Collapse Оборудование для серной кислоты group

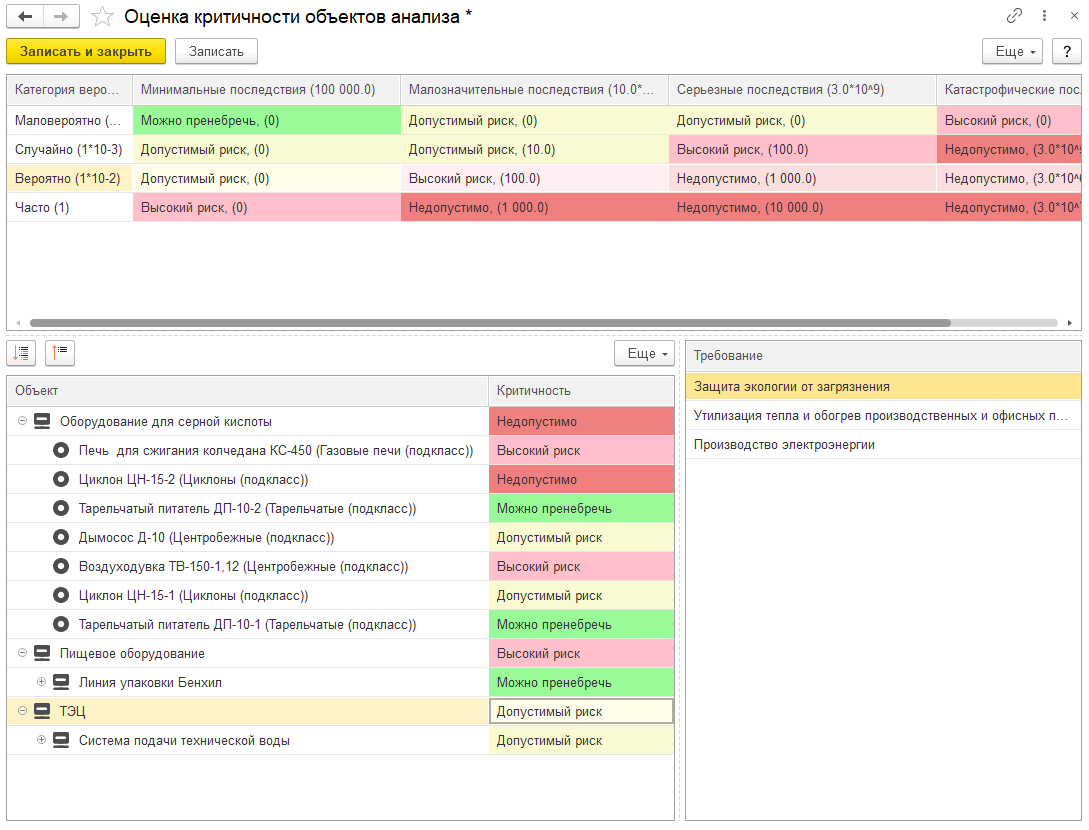pos(22,421)
